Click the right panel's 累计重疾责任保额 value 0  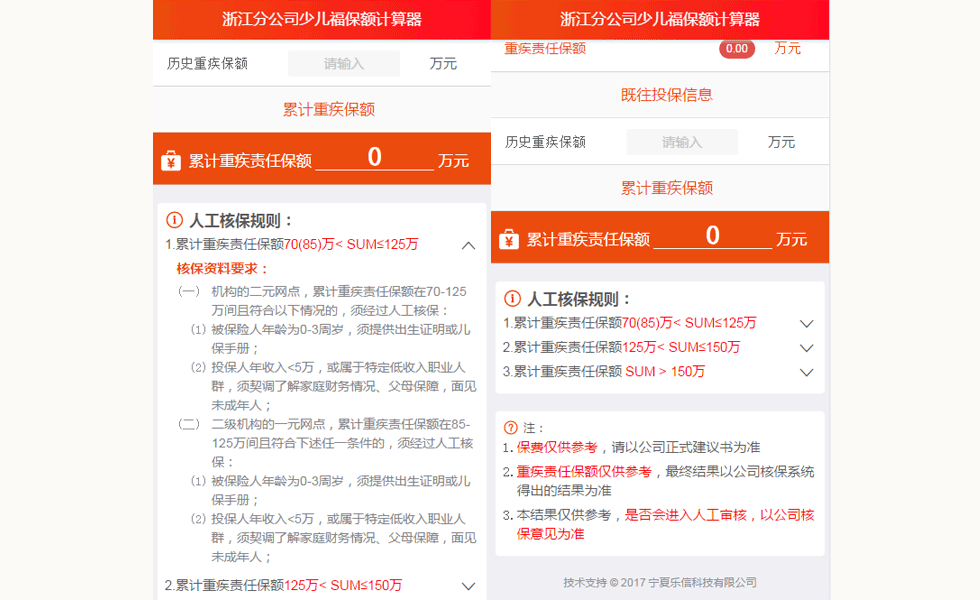[x=712, y=236]
